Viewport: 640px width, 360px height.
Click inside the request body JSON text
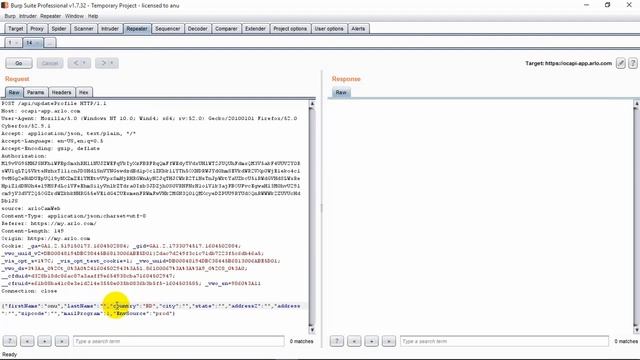pos(151,309)
